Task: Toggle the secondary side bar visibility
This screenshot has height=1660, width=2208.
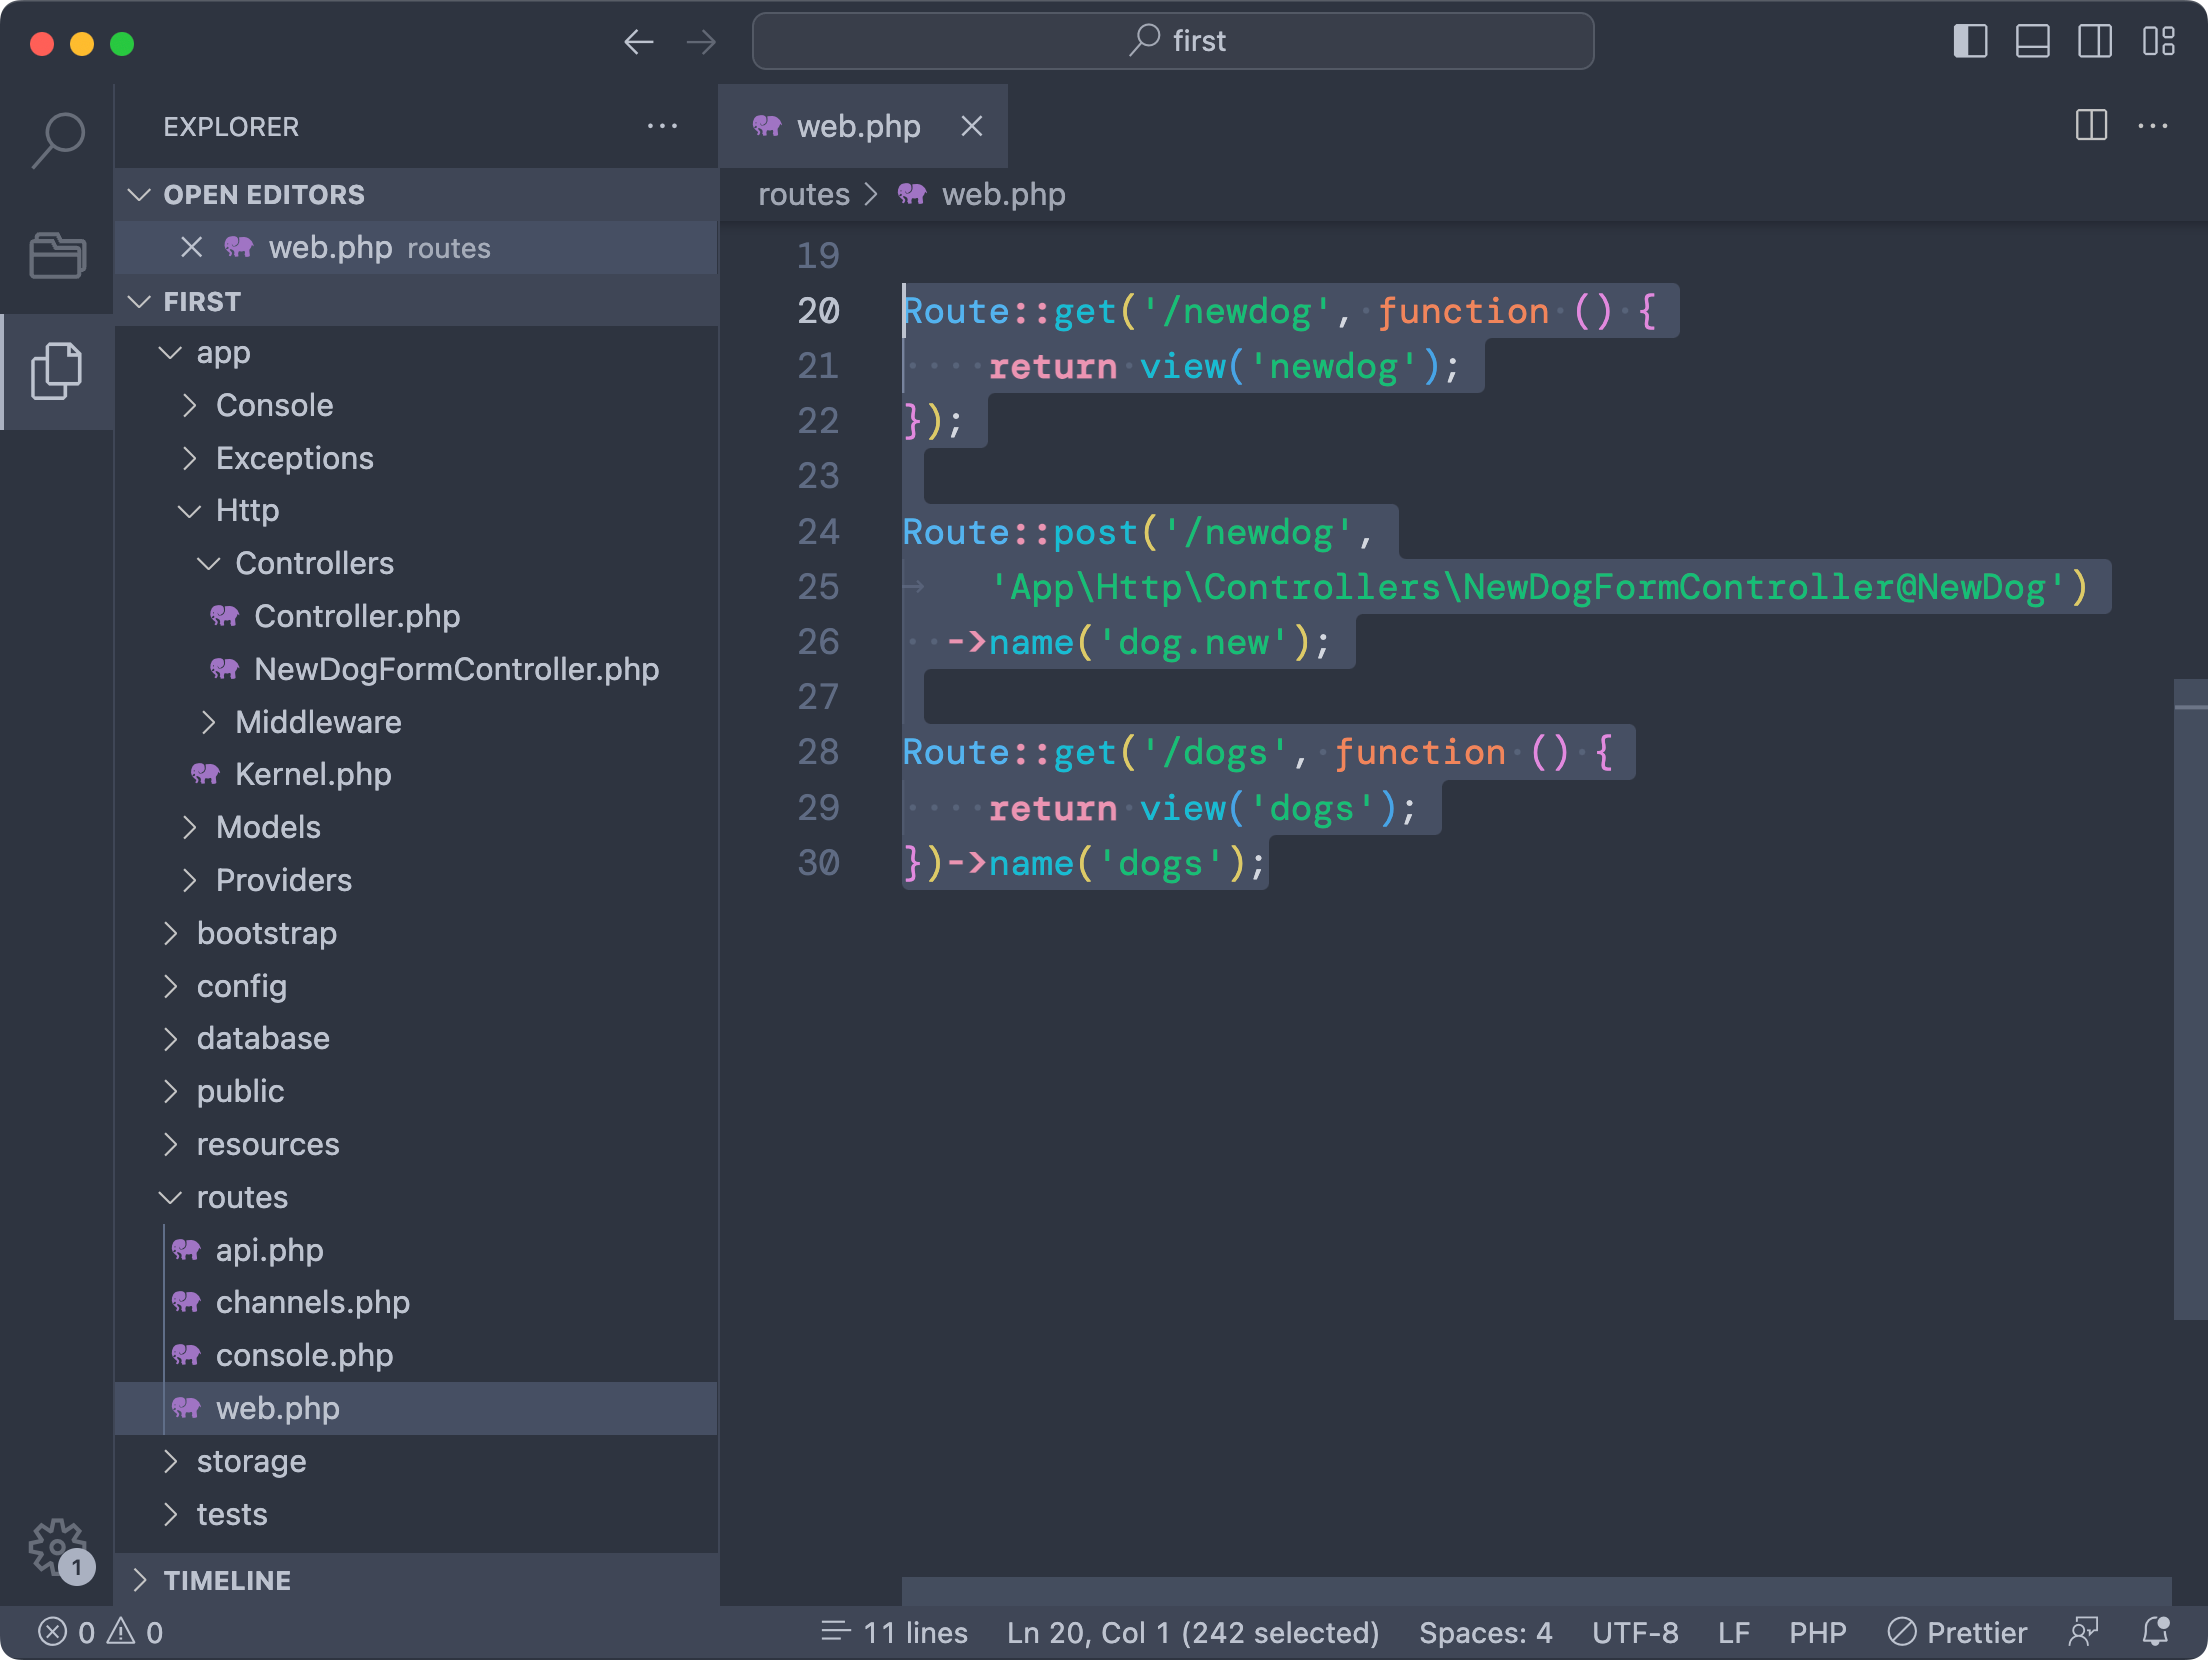Action: point(2094,42)
